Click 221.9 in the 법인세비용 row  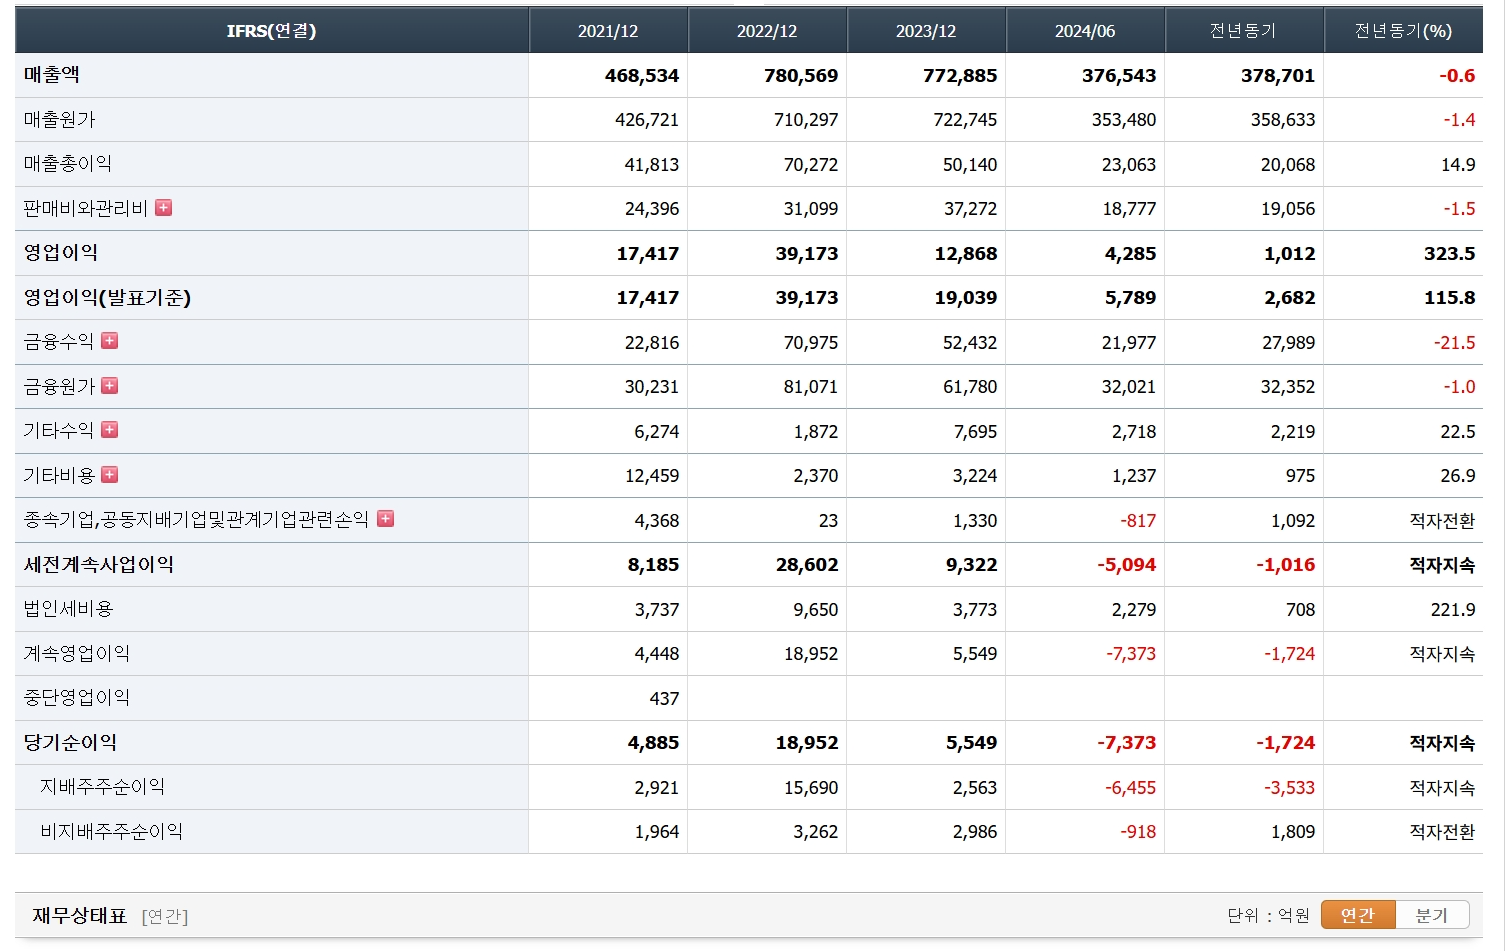(x=1453, y=610)
